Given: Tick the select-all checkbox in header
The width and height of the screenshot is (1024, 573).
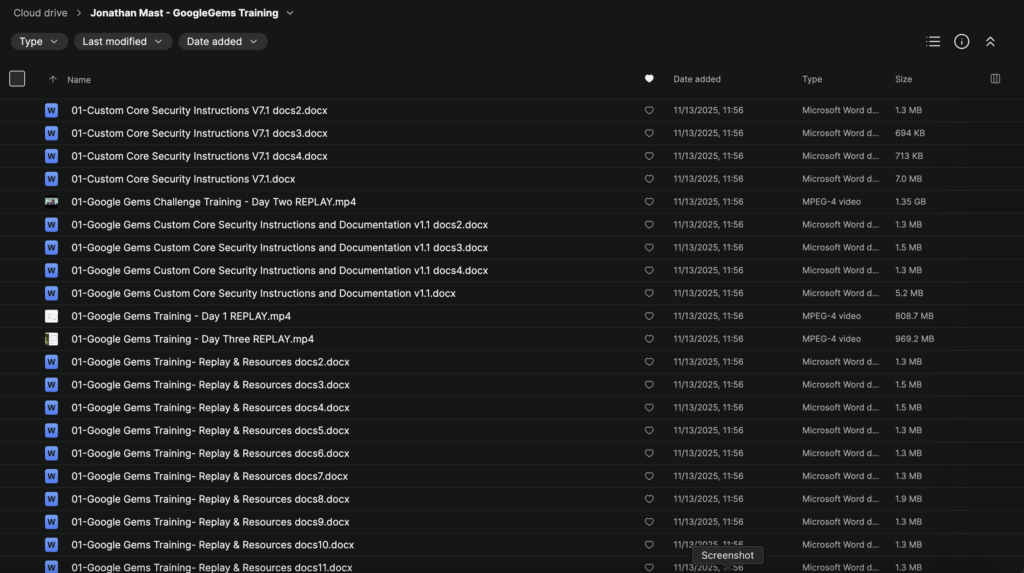Looking at the screenshot, I should 17,79.
